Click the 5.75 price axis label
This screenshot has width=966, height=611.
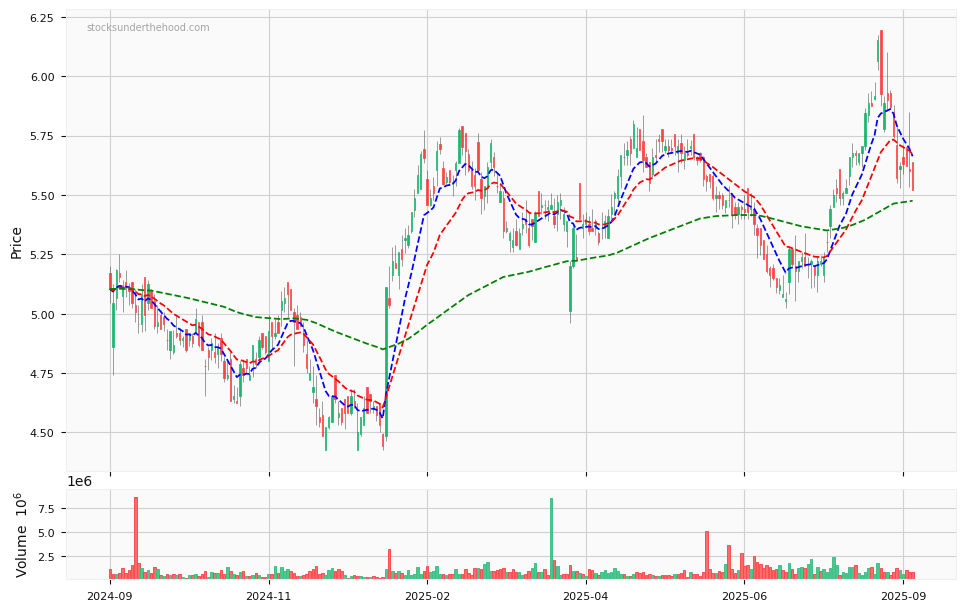(x=41, y=136)
